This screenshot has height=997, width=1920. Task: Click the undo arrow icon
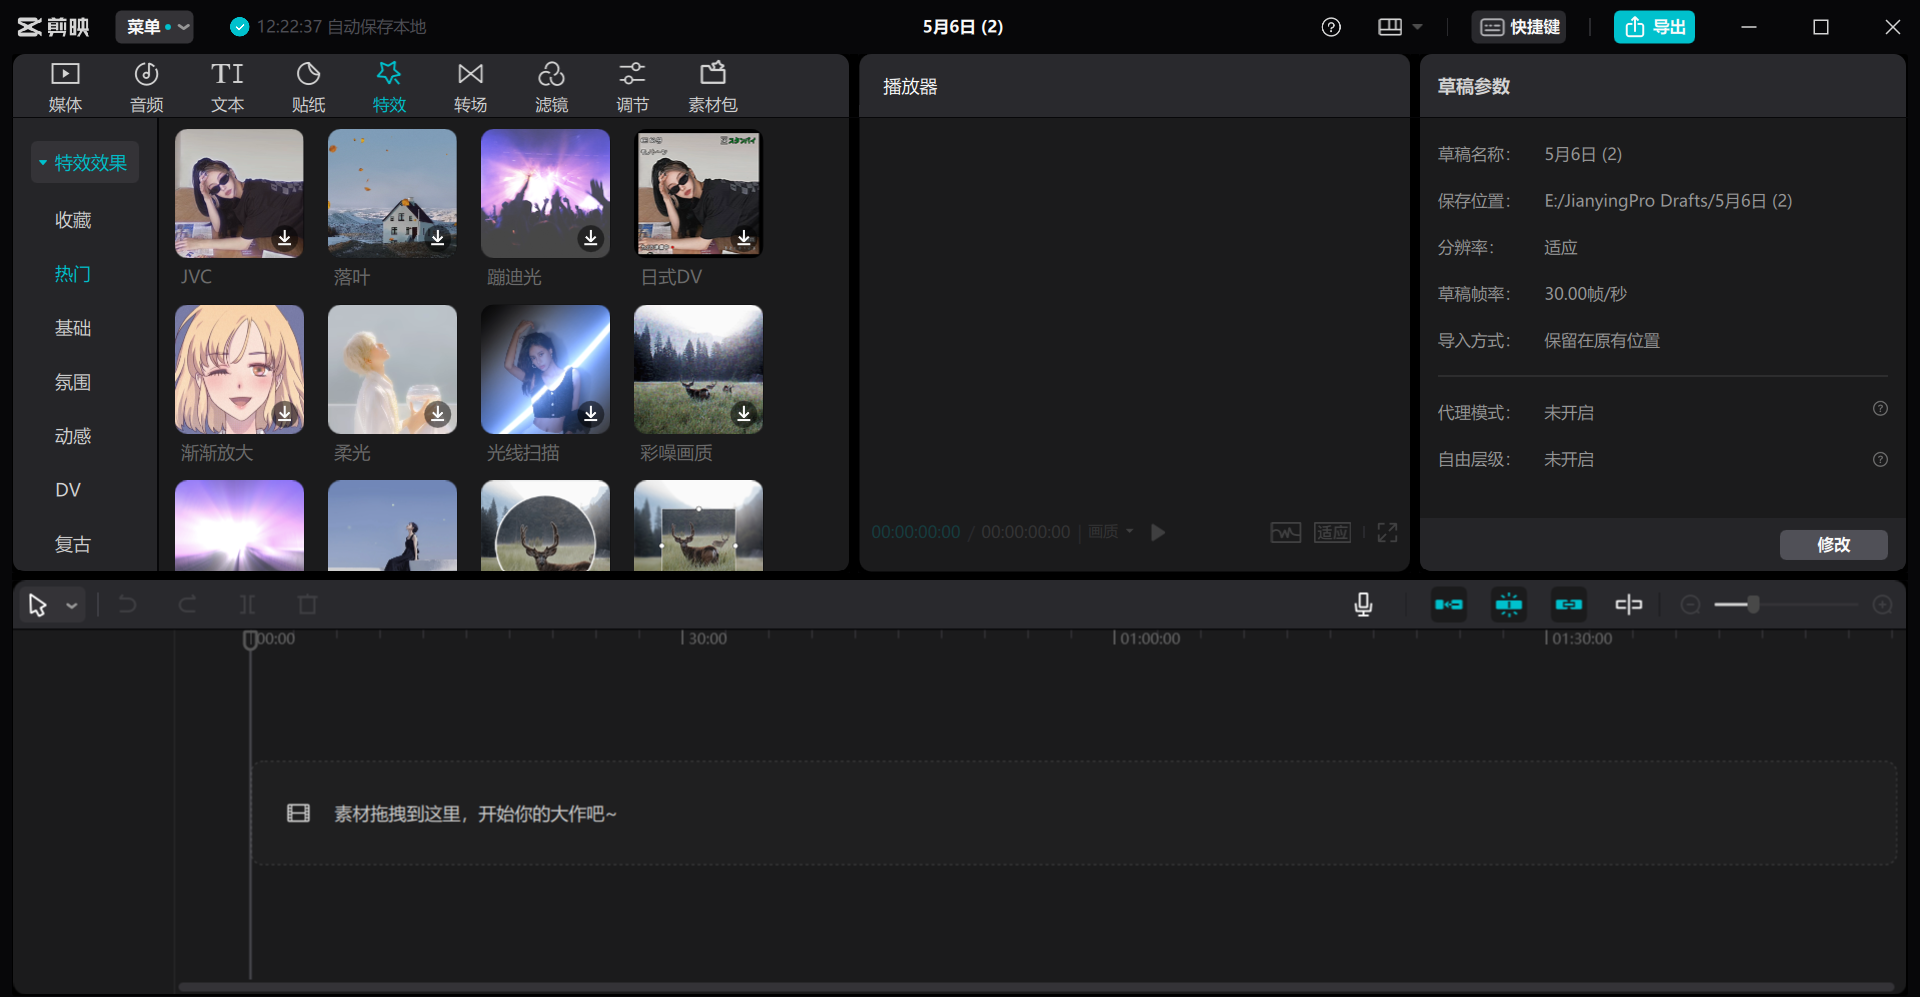click(127, 604)
